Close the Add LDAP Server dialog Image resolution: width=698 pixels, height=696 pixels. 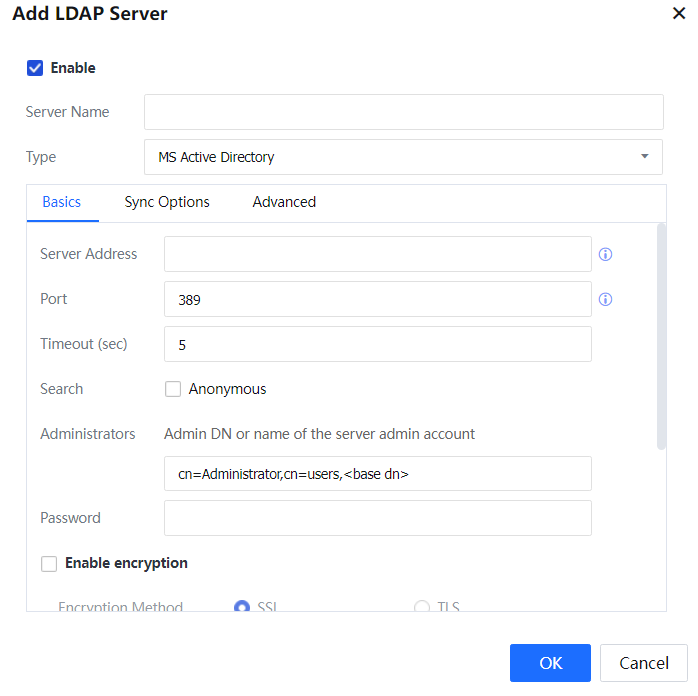[x=679, y=14]
